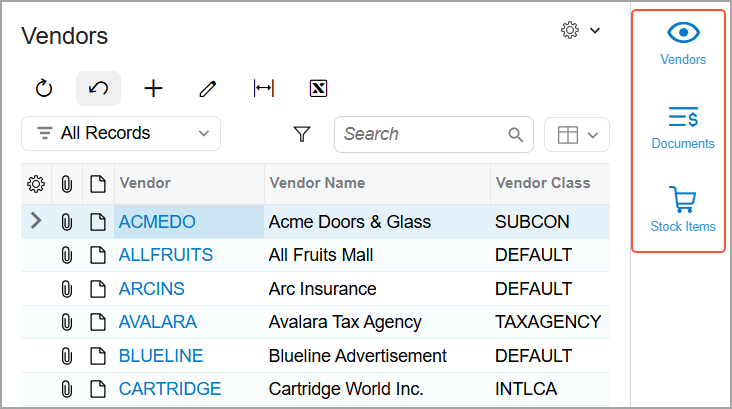
Task: Click the Undo arrow toolbar button
Action: tap(99, 88)
